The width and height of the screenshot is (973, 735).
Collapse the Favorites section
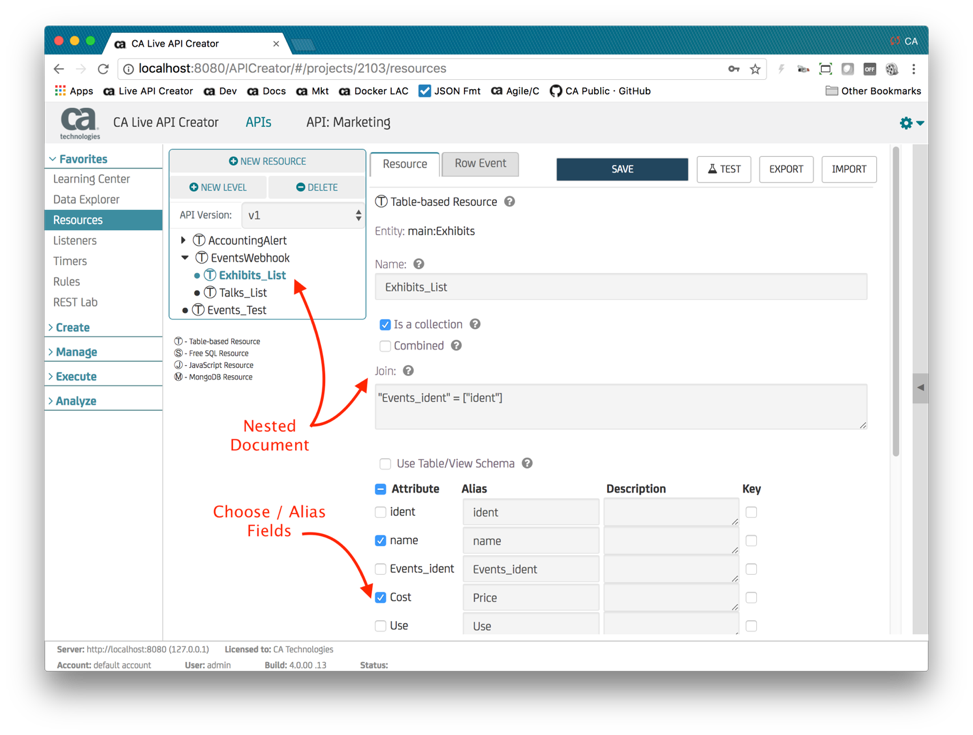pos(78,159)
